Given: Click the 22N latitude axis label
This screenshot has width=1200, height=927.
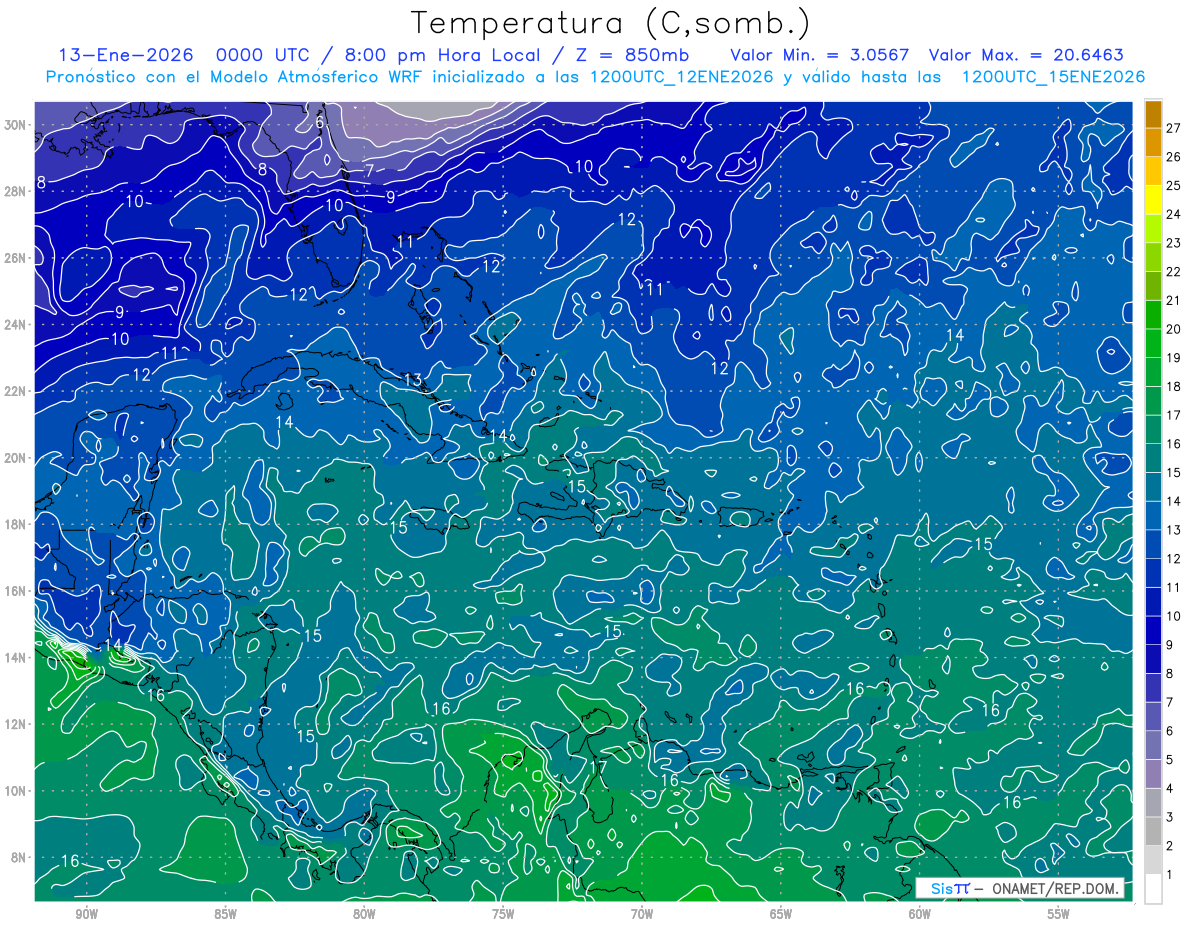Looking at the screenshot, I should (x=16, y=391).
